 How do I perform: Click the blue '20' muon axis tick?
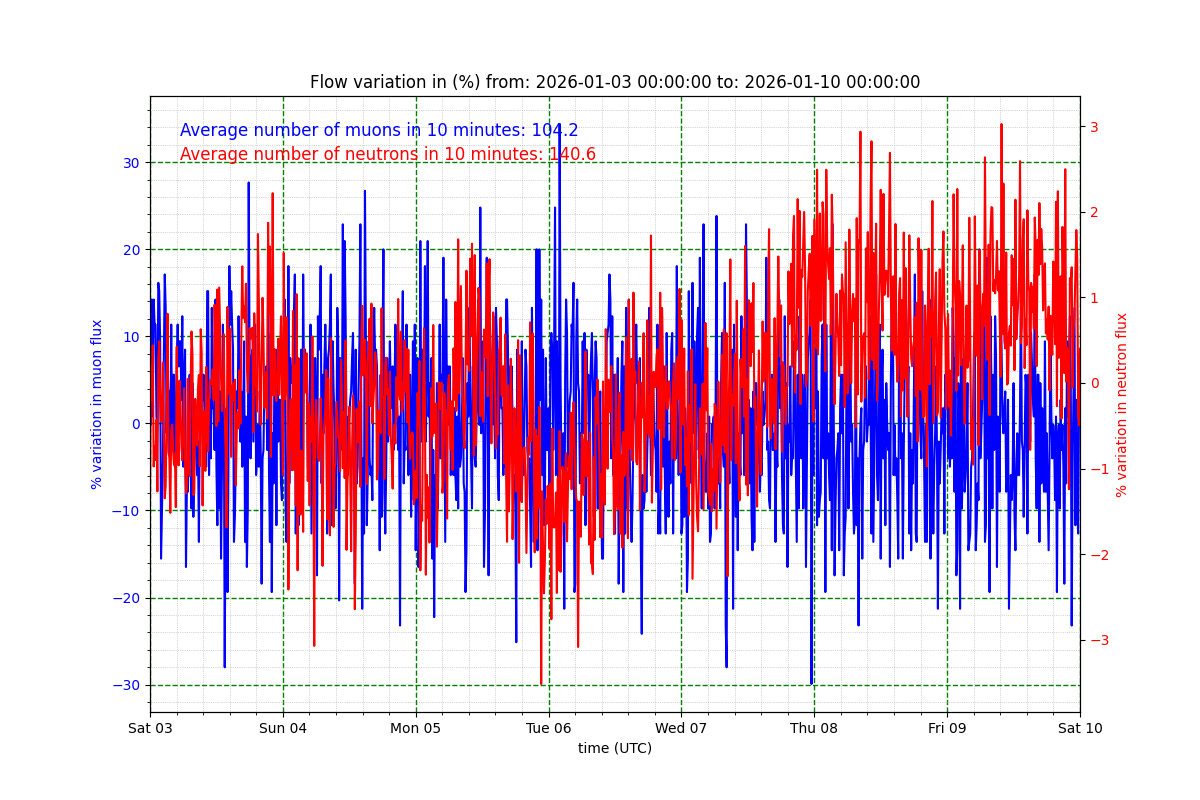click(132, 249)
